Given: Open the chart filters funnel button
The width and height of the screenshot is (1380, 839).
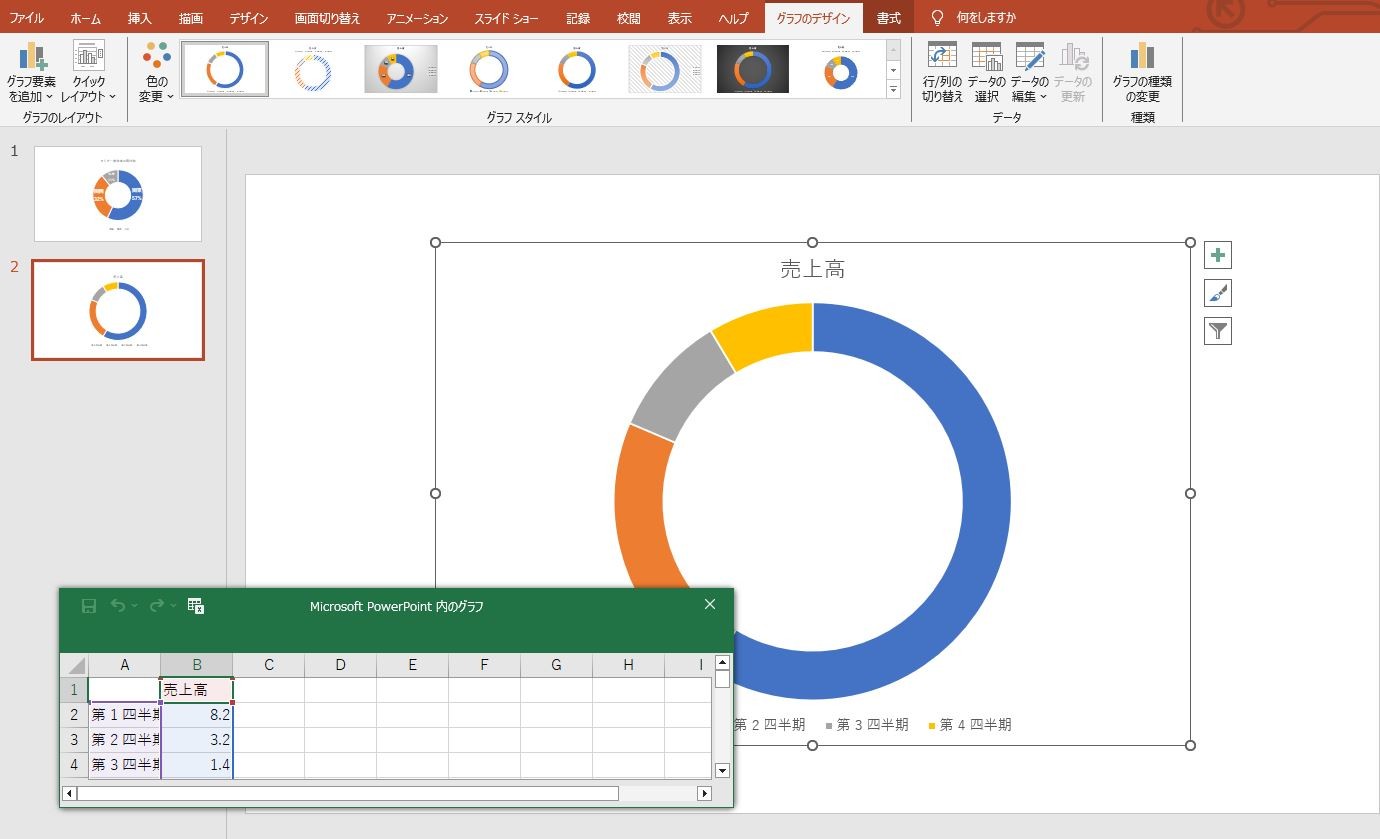Looking at the screenshot, I should 1217,332.
